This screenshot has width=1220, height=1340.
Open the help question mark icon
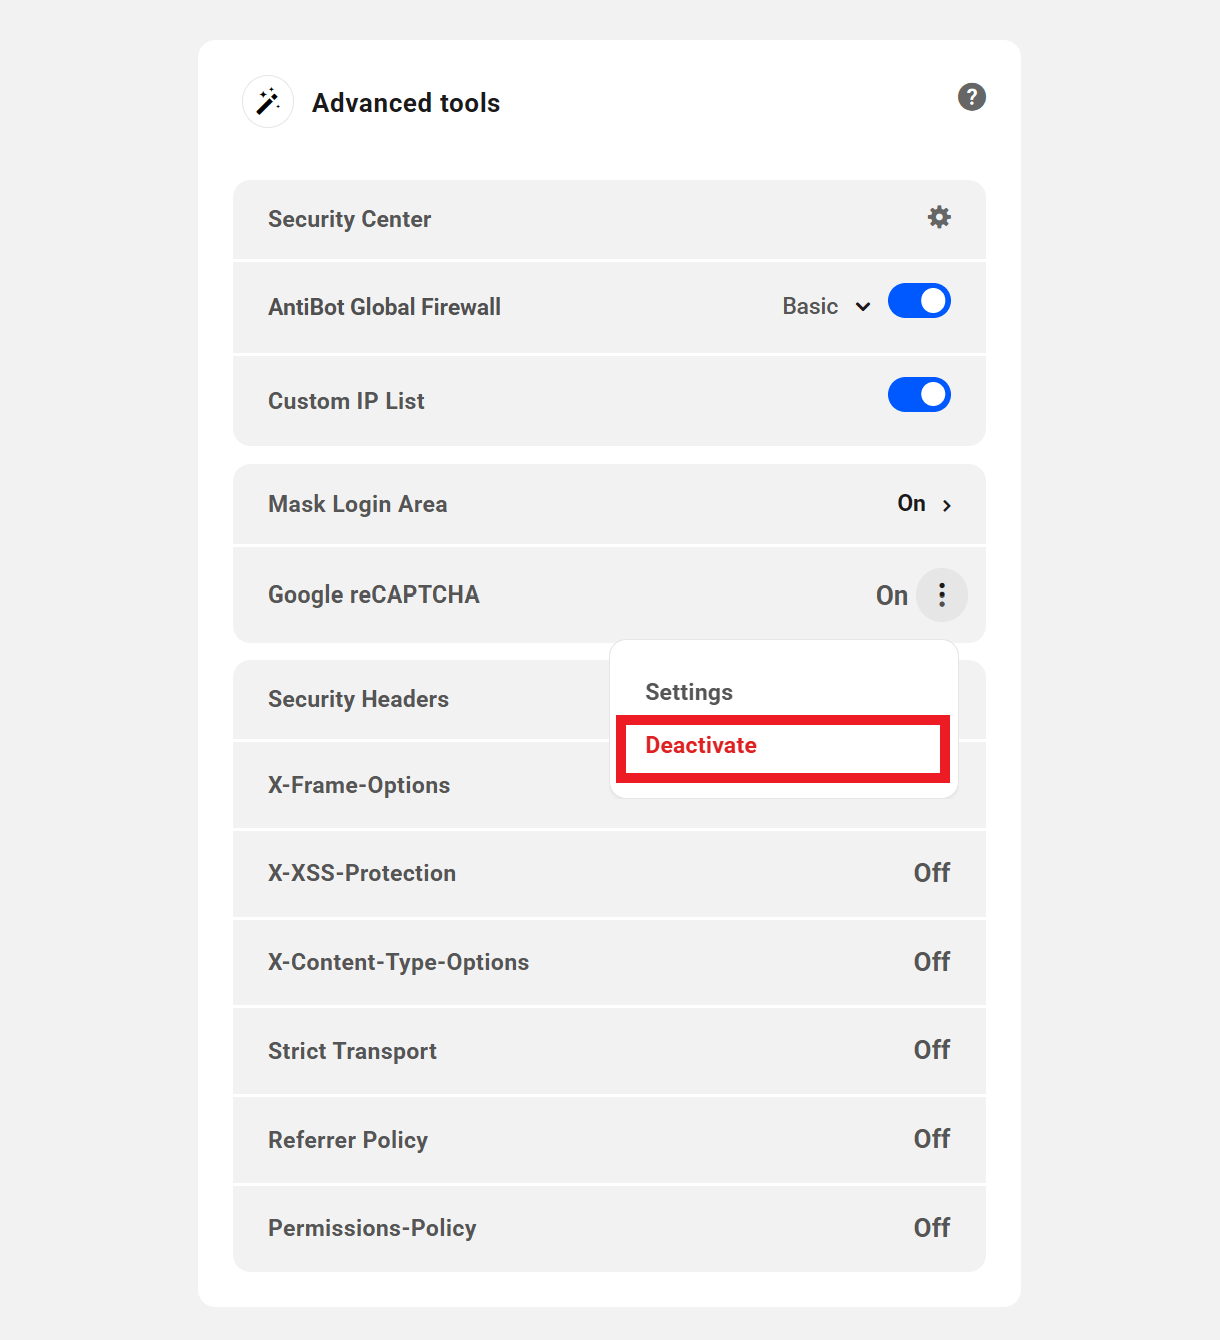click(971, 97)
